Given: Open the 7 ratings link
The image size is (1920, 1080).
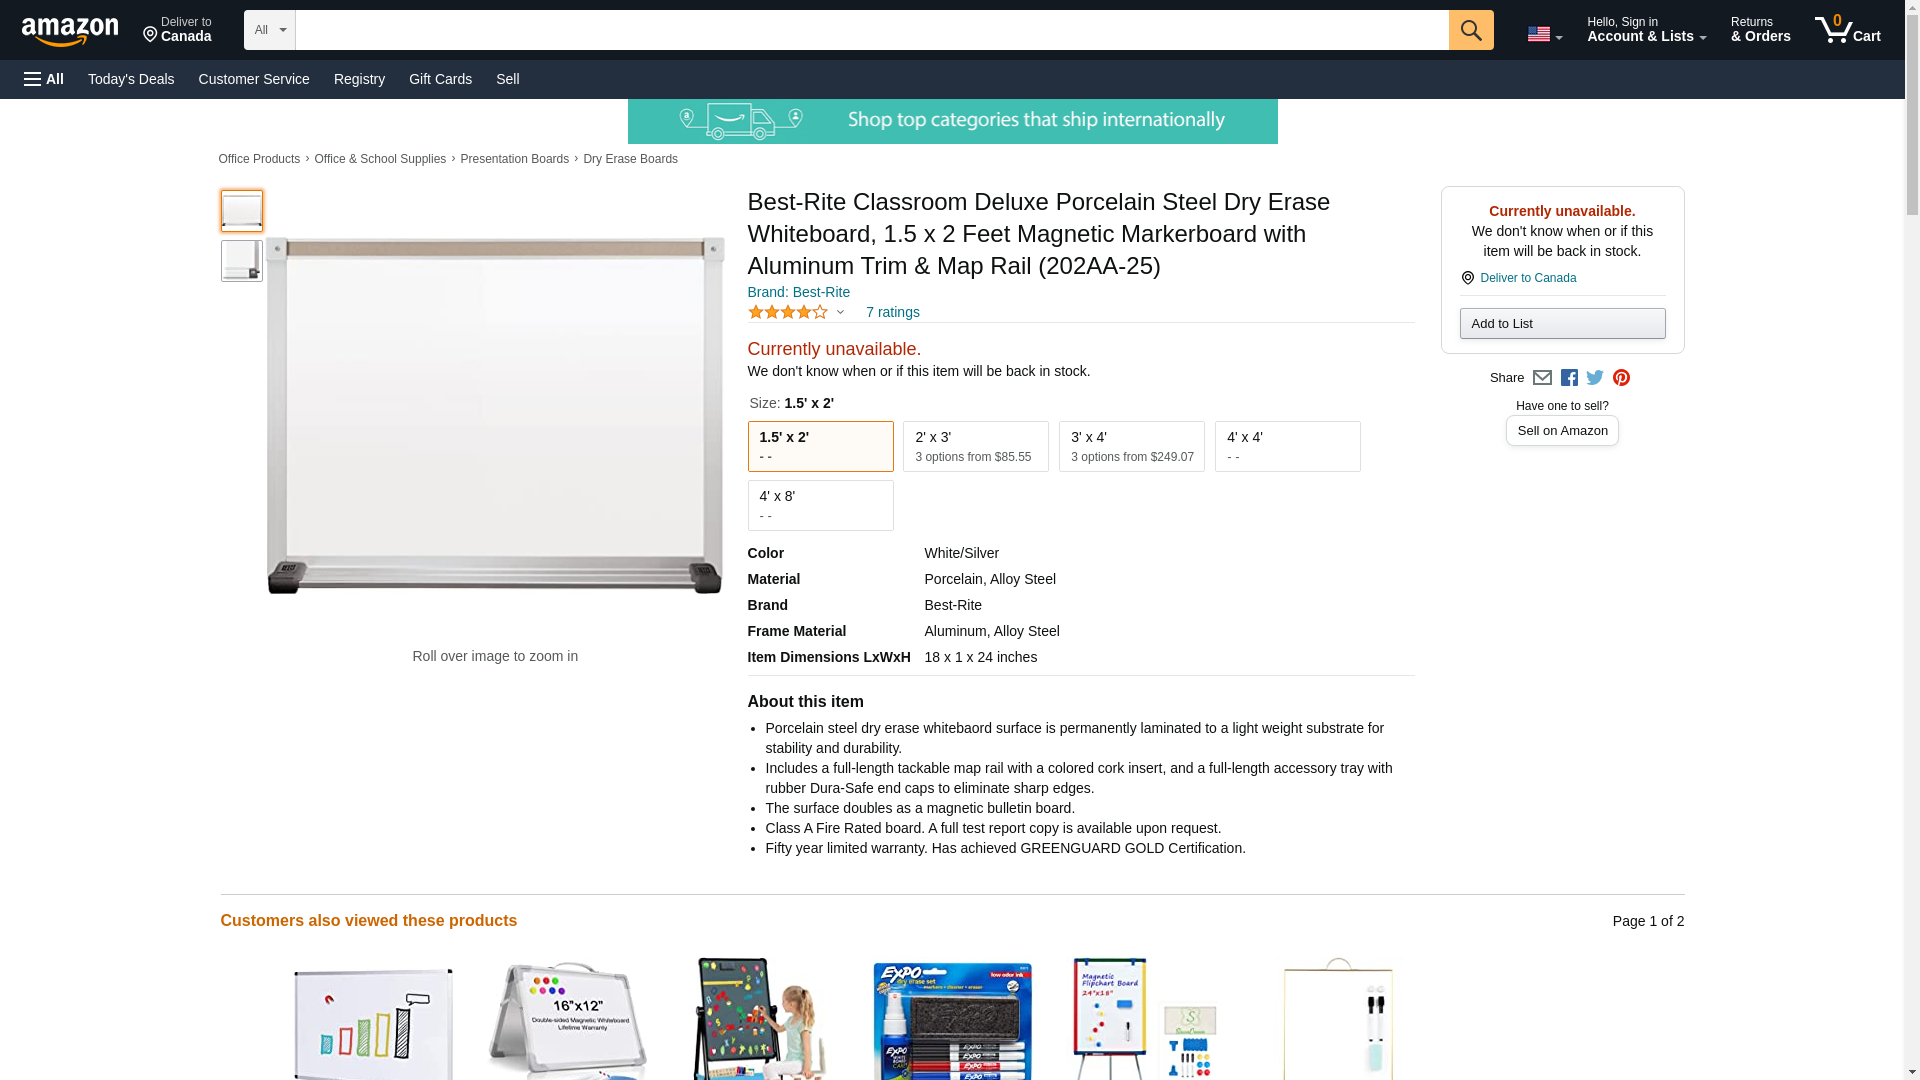Looking at the screenshot, I should 892,312.
